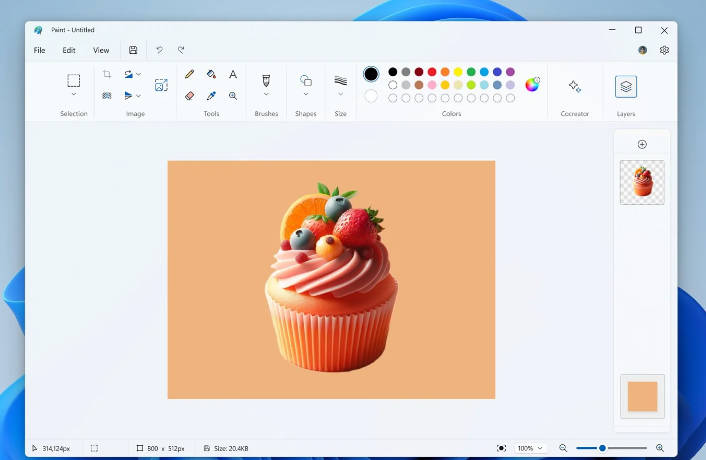This screenshot has height=460, width=706.
Task: Click the Redo arrow
Action: point(181,50)
